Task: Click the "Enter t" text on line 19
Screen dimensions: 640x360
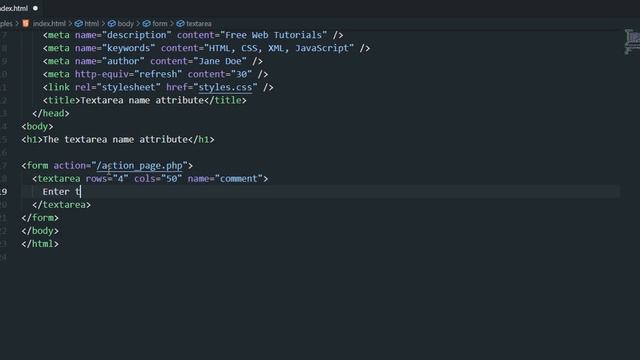Action: [62, 192]
